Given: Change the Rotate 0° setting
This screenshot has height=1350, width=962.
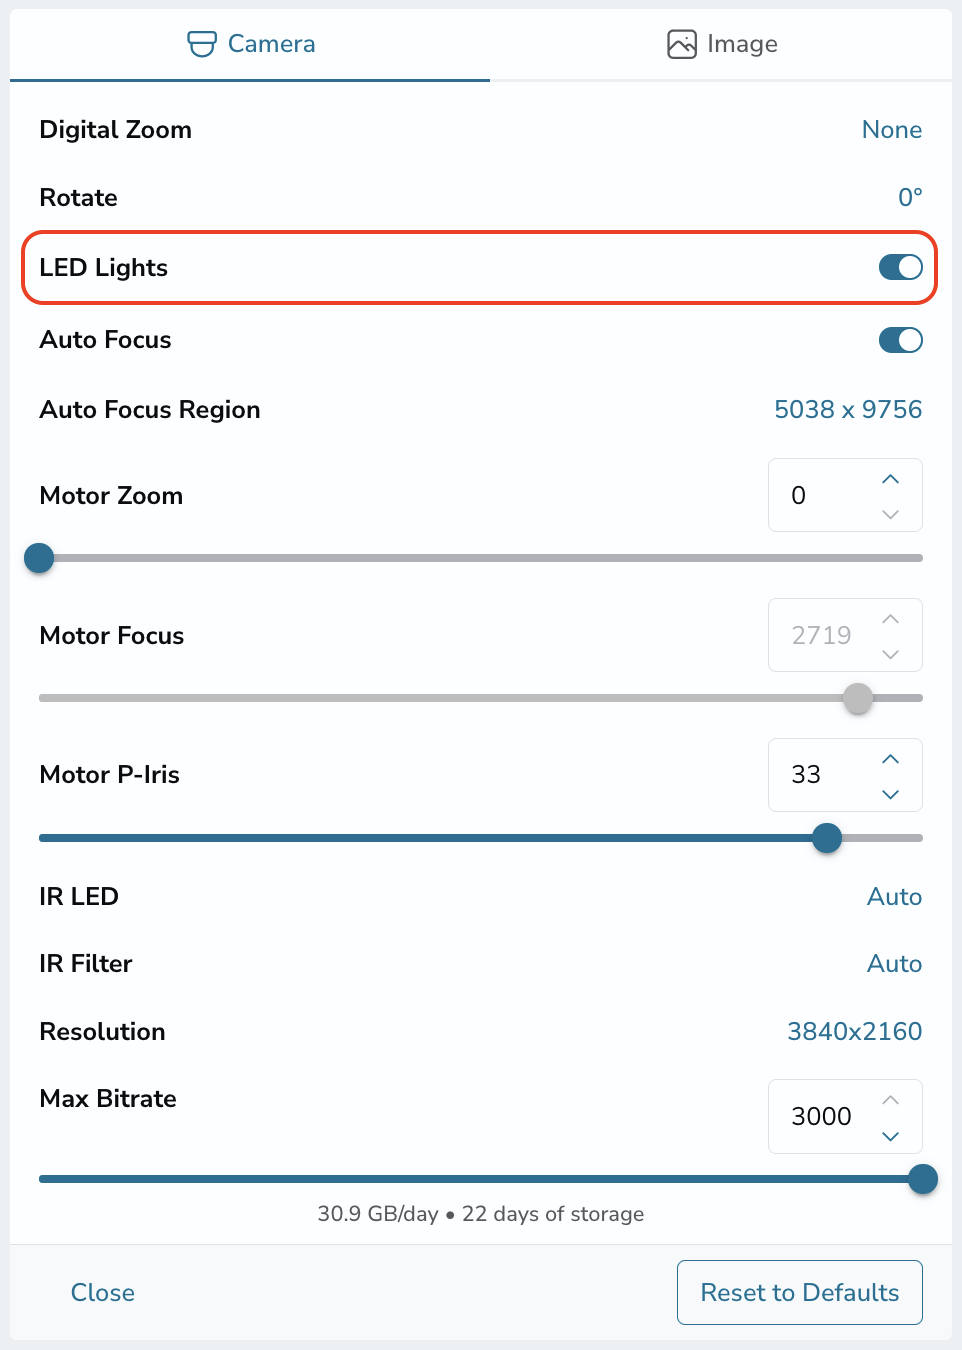Looking at the screenshot, I should pyautogui.click(x=910, y=197).
